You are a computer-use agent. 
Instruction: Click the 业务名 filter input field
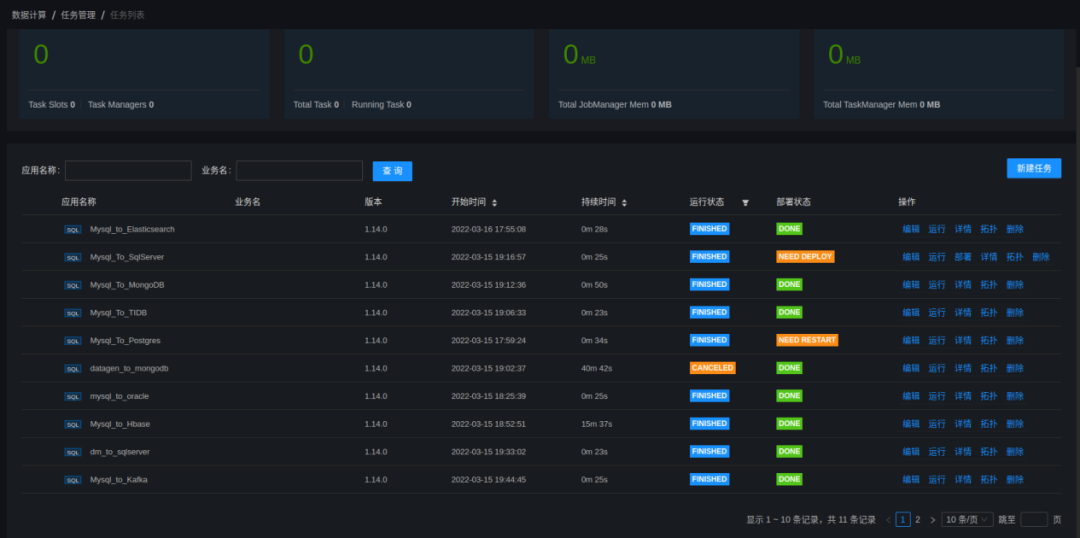[x=299, y=171]
